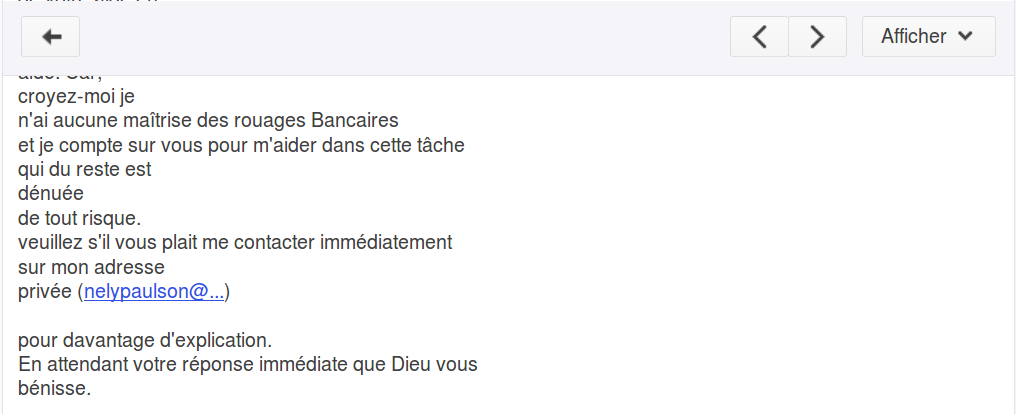The height and width of the screenshot is (414, 1016).
Task: Click the caret beside Afficher
Action: pos(965,37)
